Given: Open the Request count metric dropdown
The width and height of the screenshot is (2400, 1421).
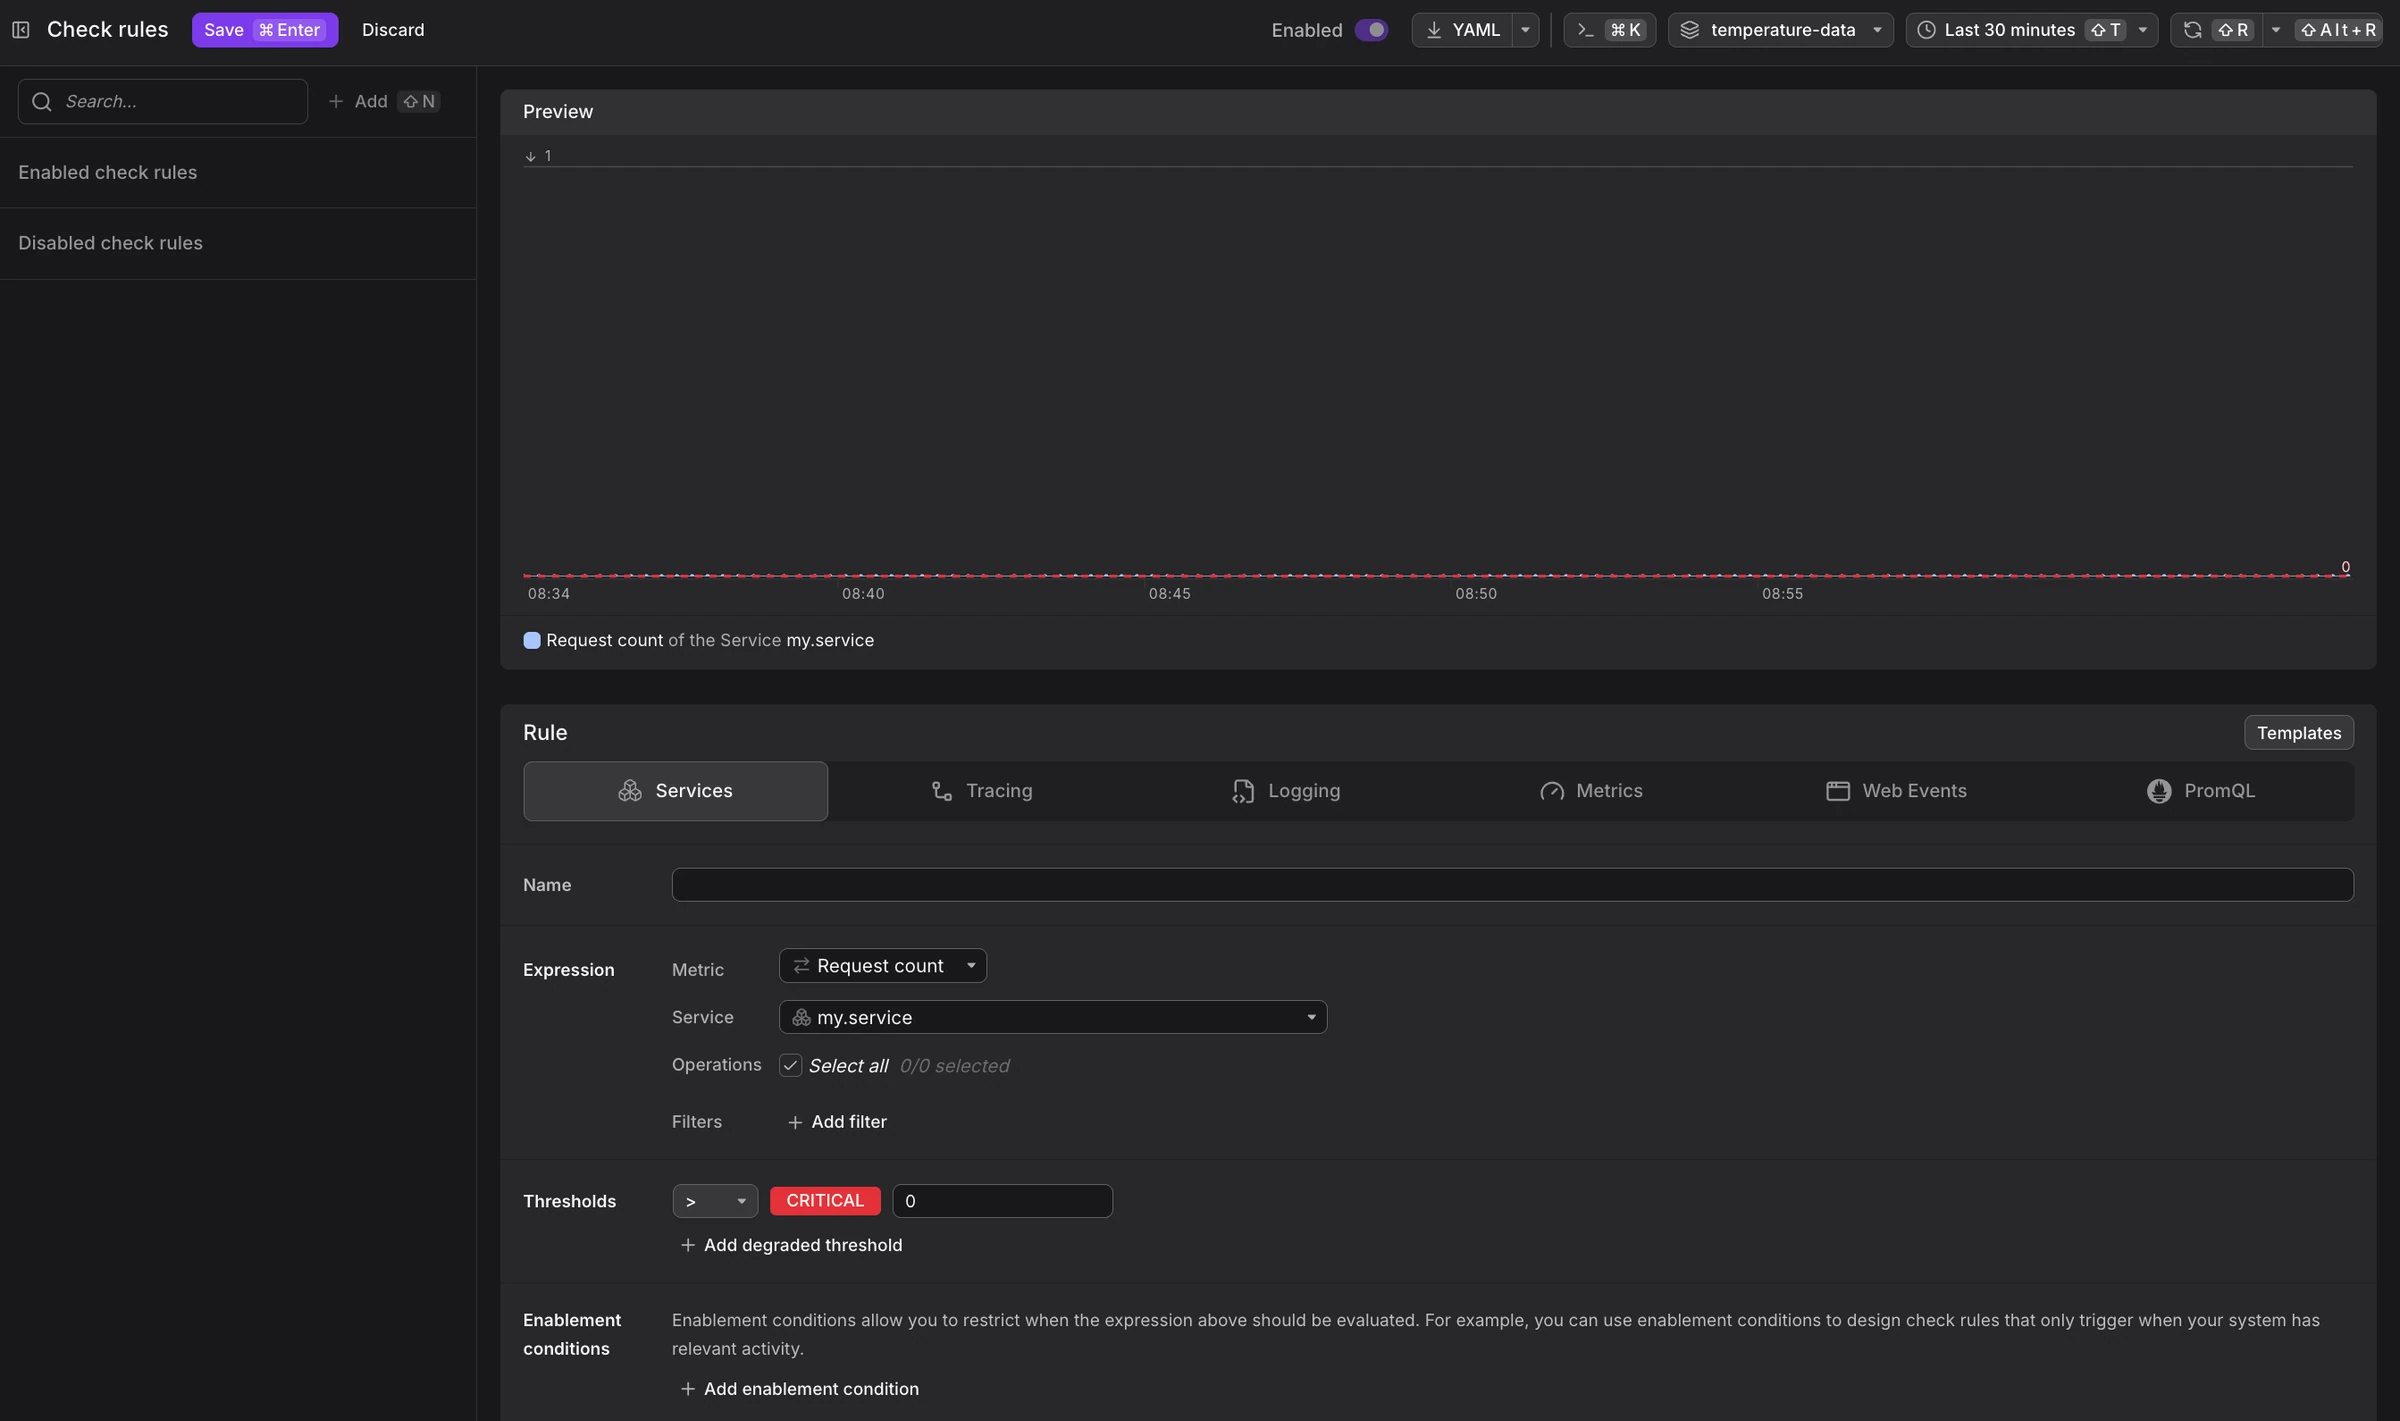Looking at the screenshot, I should point(883,966).
